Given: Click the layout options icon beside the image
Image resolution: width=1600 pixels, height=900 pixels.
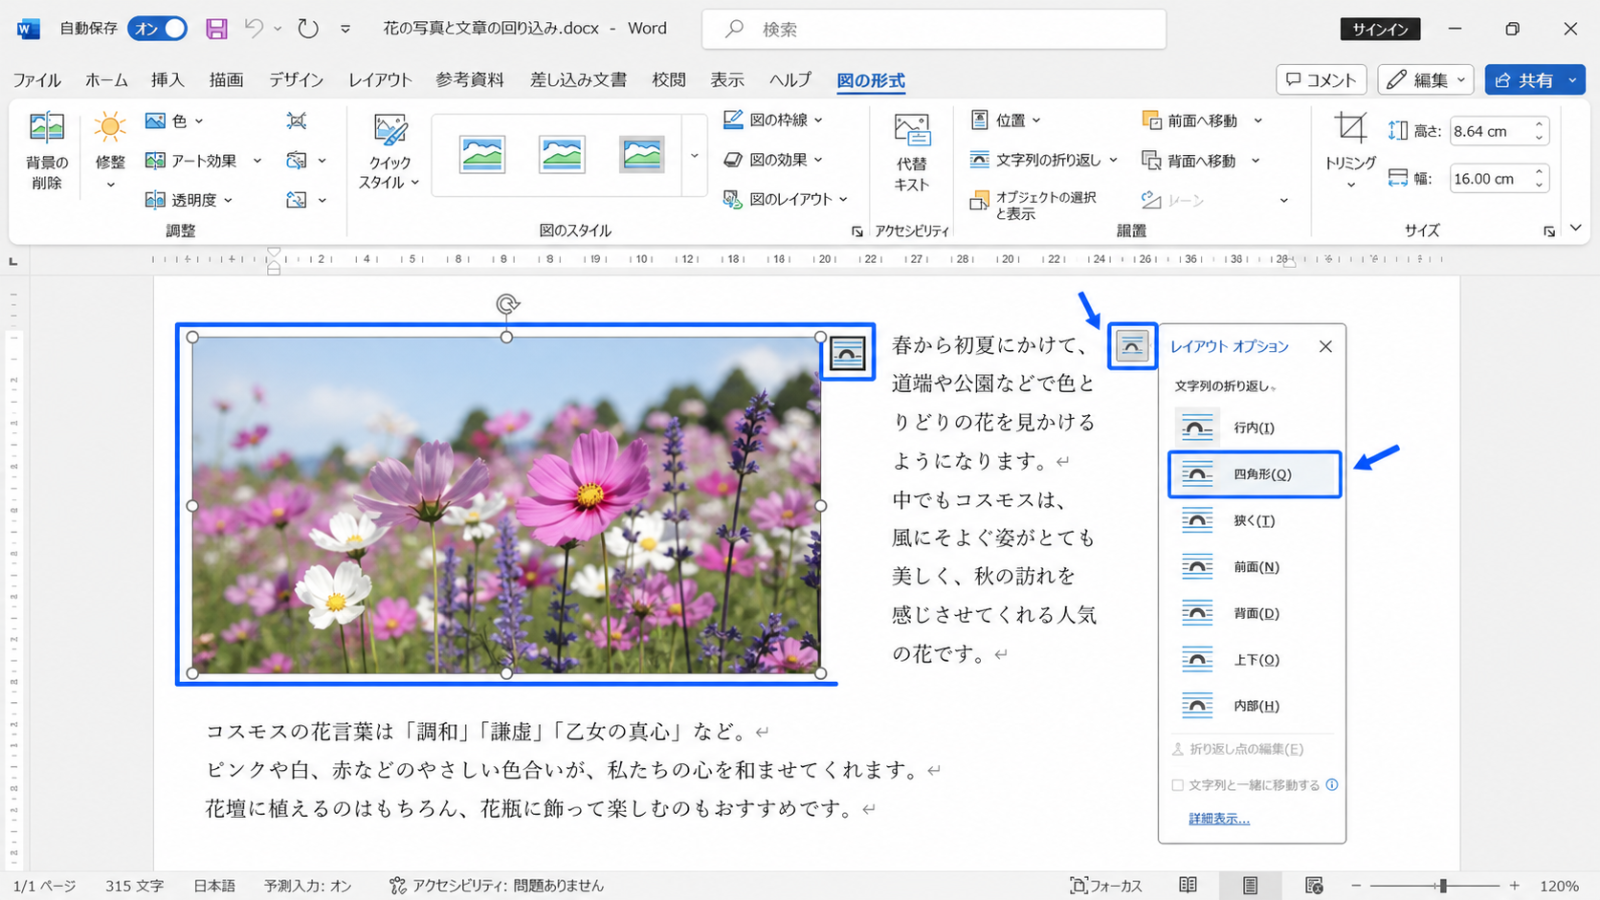Looking at the screenshot, I should 847,353.
